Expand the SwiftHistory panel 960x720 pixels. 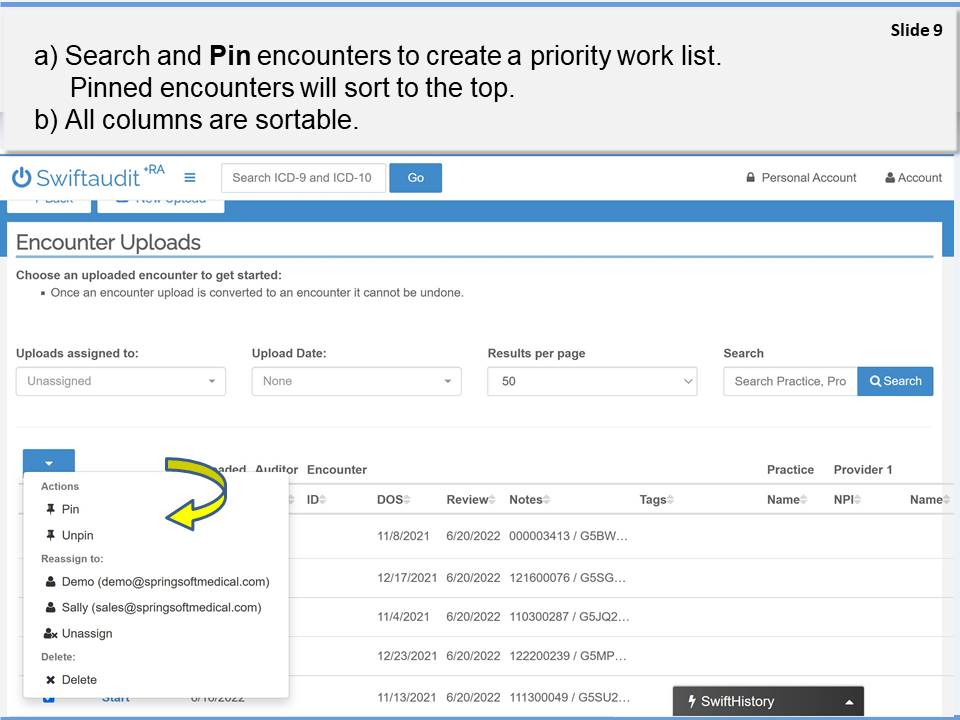[x=848, y=702]
